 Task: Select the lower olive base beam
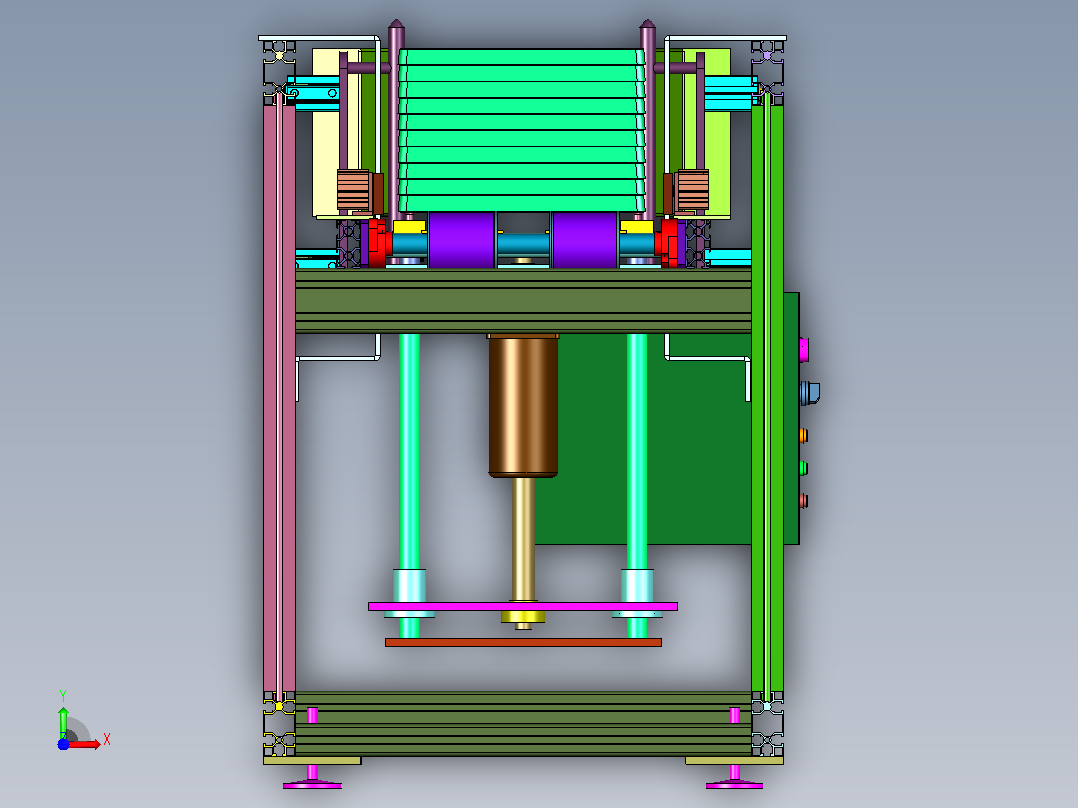click(x=523, y=724)
